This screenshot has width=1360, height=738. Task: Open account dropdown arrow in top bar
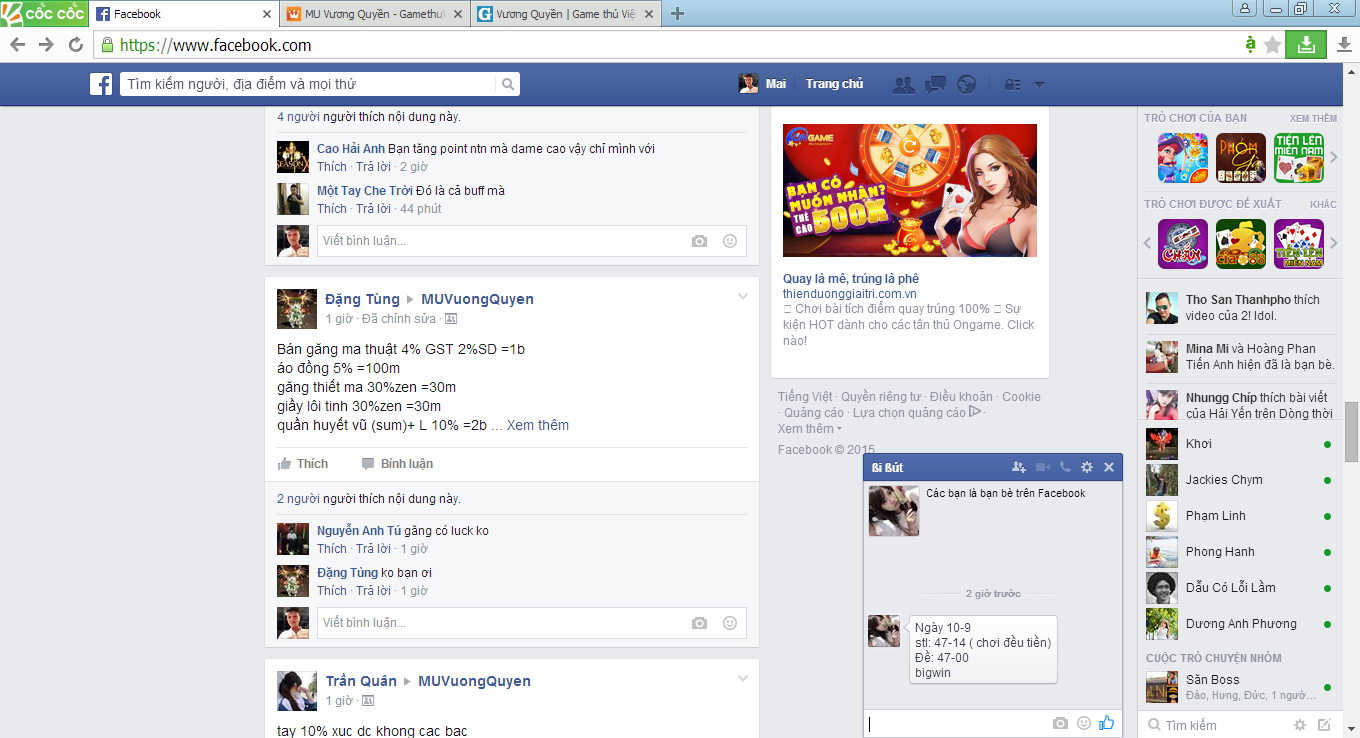(x=1039, y=85)
